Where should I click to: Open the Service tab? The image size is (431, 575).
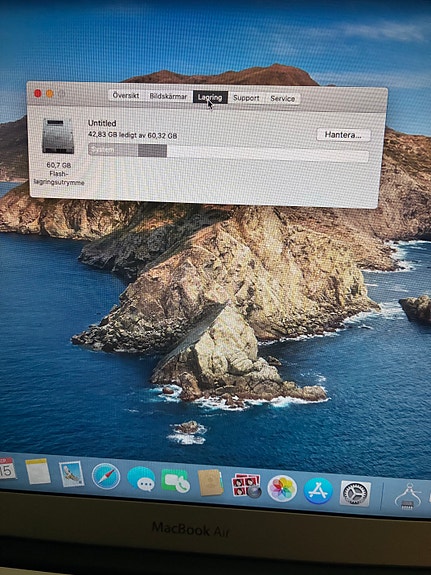(x=282, y=98)
